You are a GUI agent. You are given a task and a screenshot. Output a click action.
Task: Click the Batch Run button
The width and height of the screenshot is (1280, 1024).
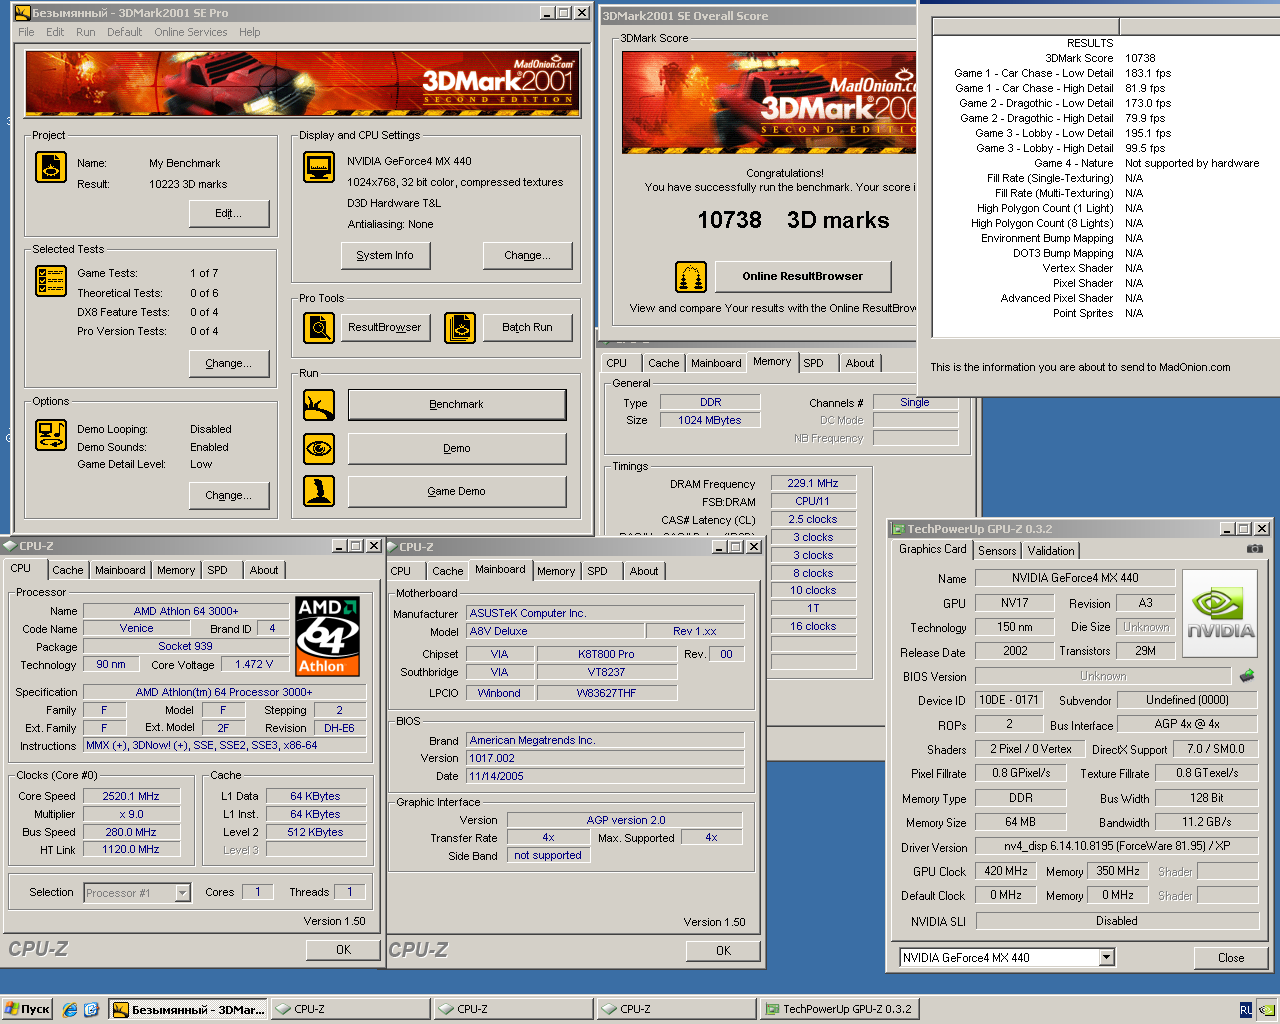527,327
